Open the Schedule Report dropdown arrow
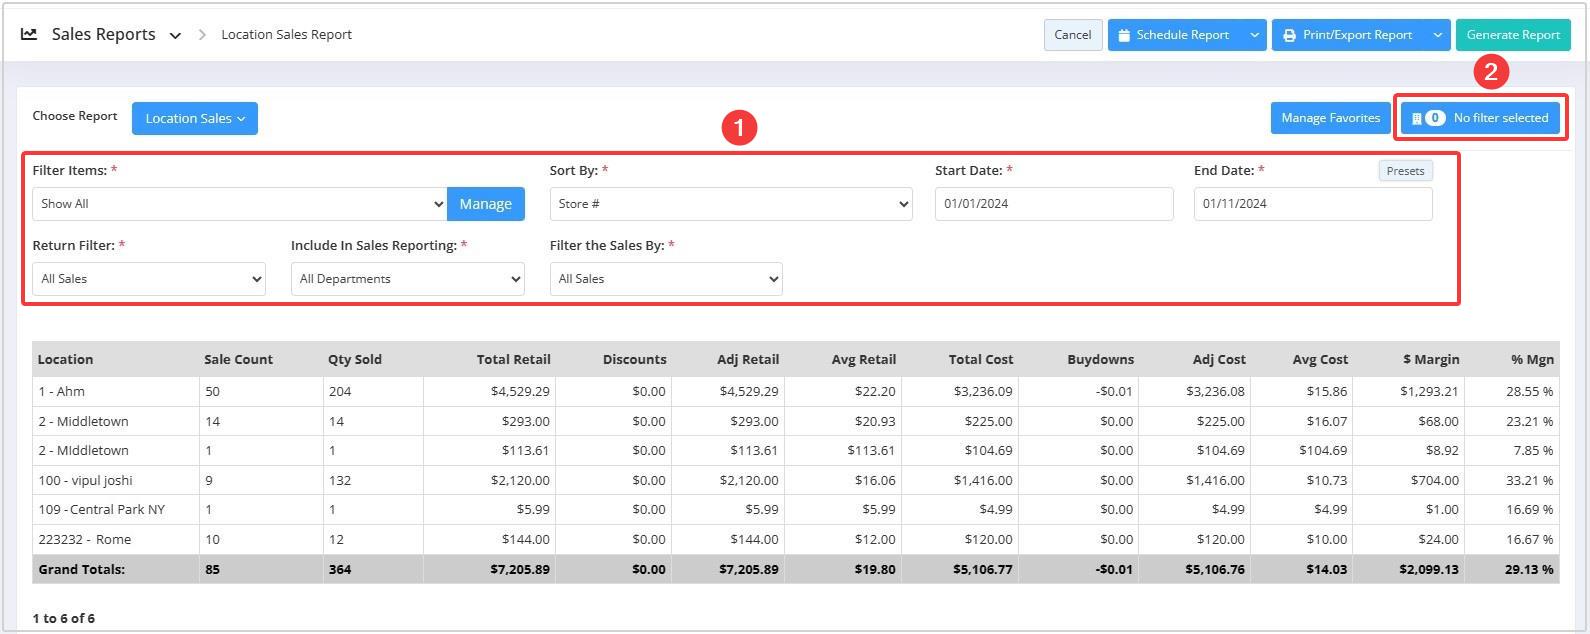 1254,35
